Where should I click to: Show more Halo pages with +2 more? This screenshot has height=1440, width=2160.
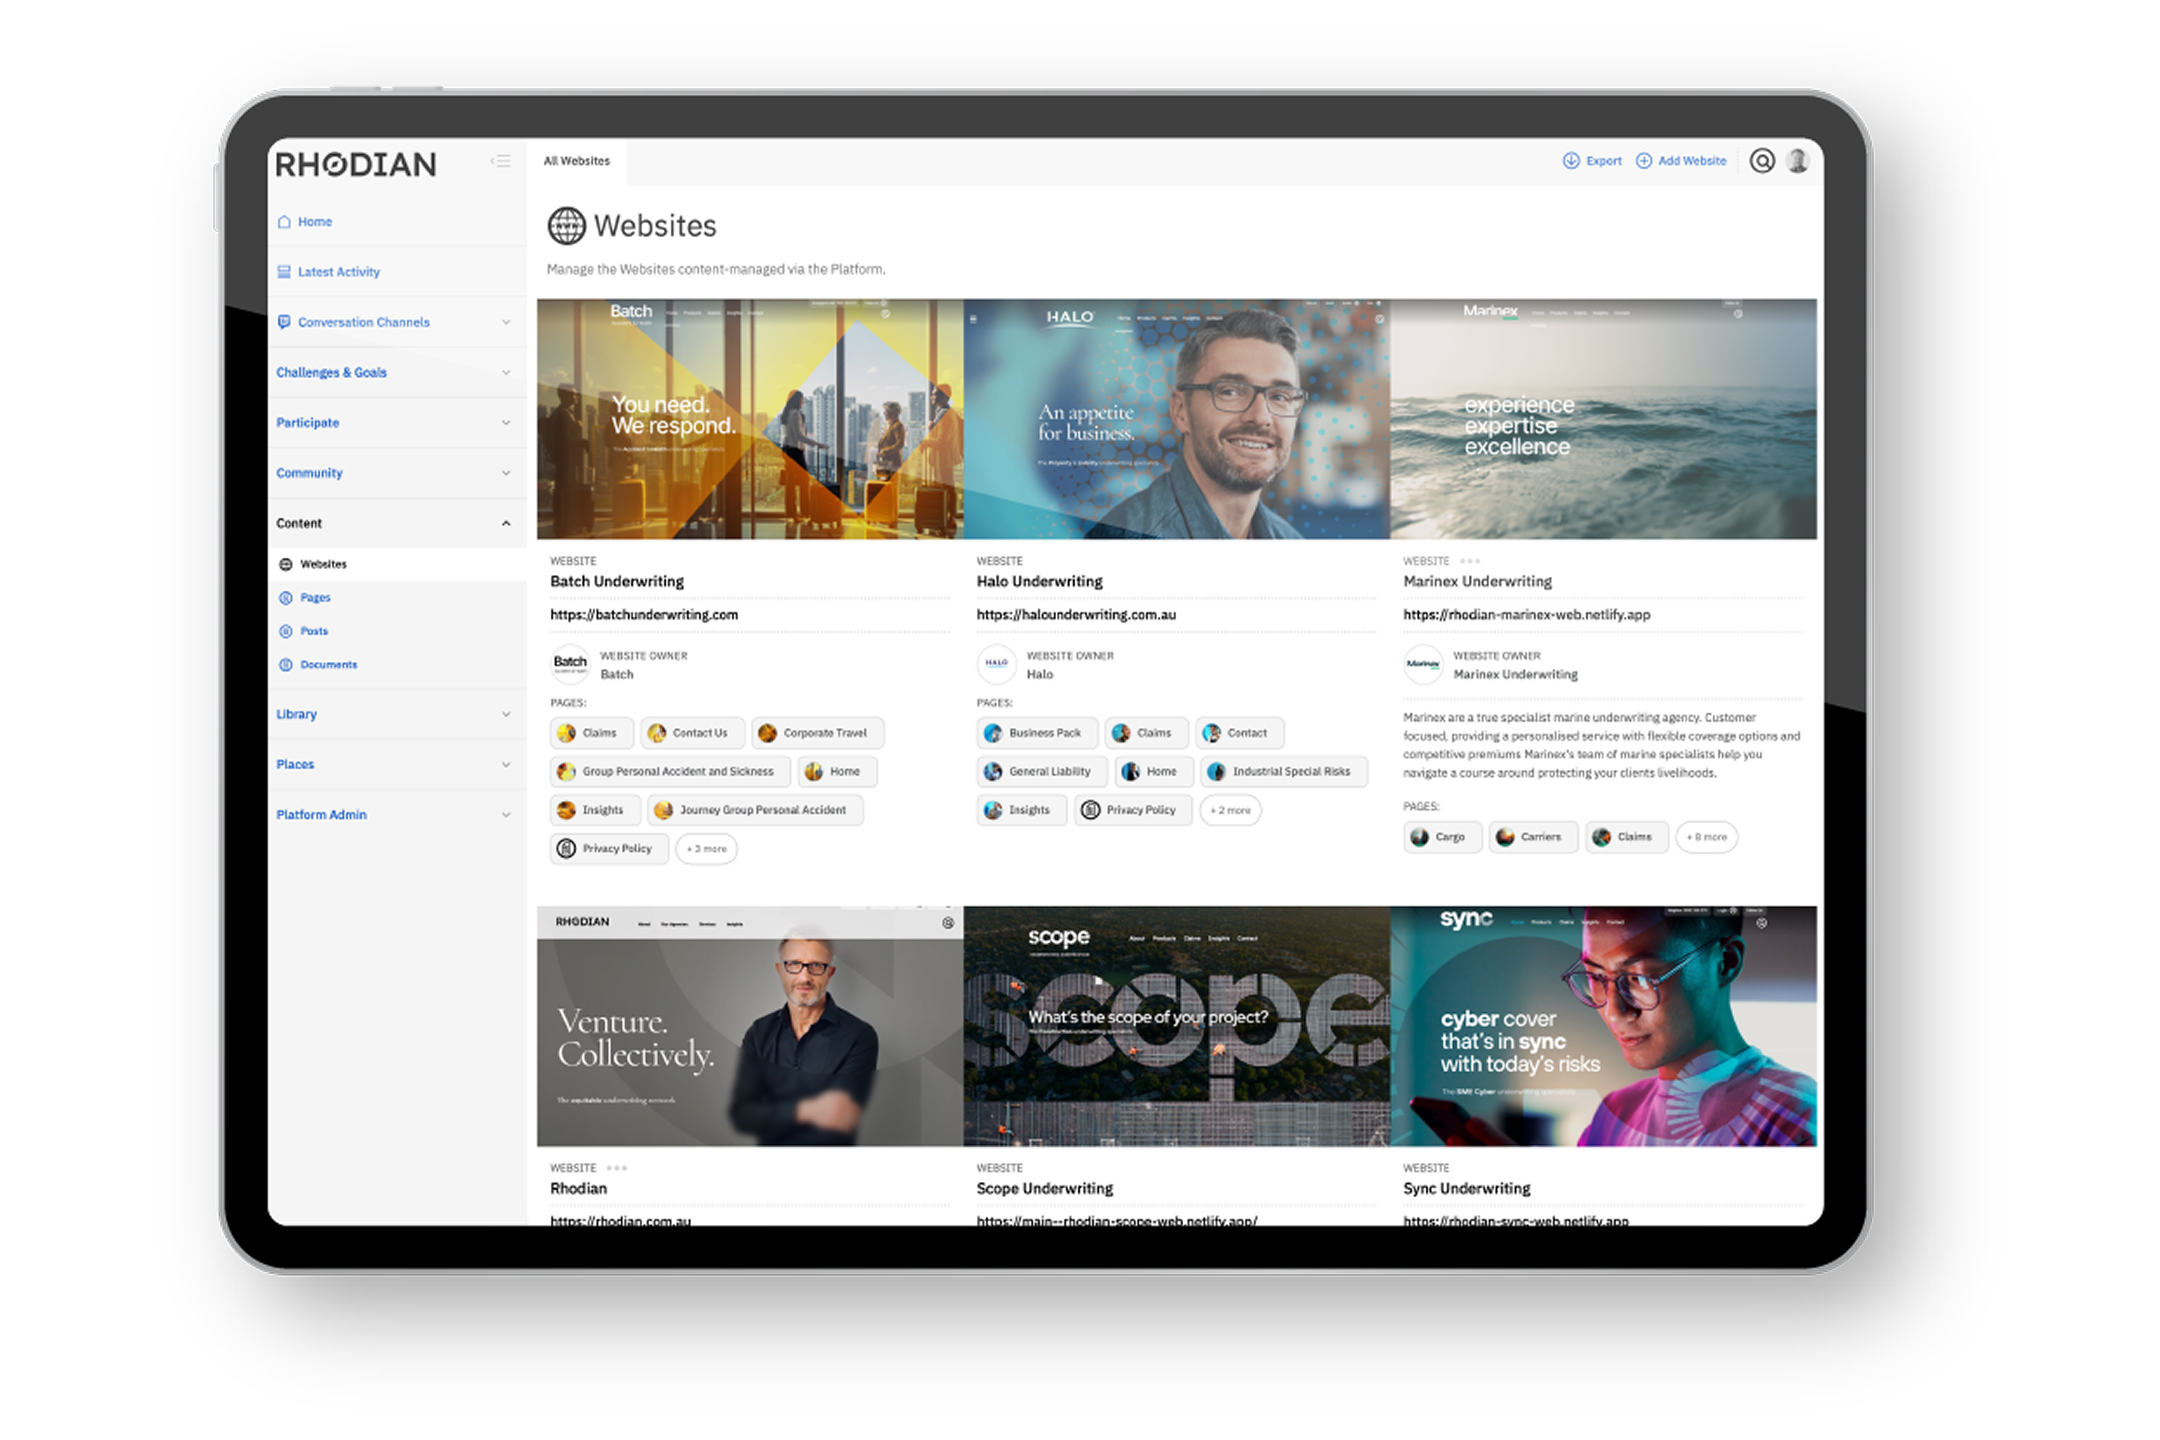pyautogui.click(x=1230, y=810)
